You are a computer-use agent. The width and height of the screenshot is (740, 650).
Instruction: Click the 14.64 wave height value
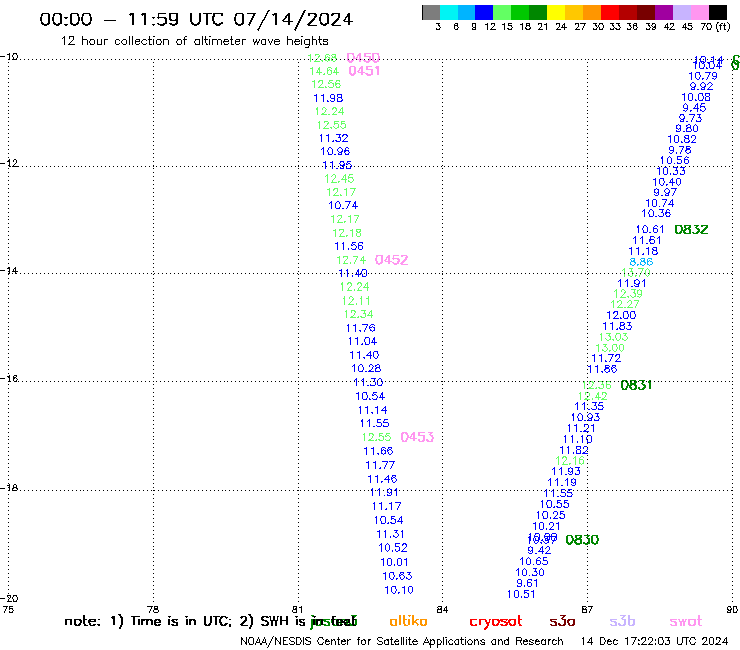pos(324,71)
